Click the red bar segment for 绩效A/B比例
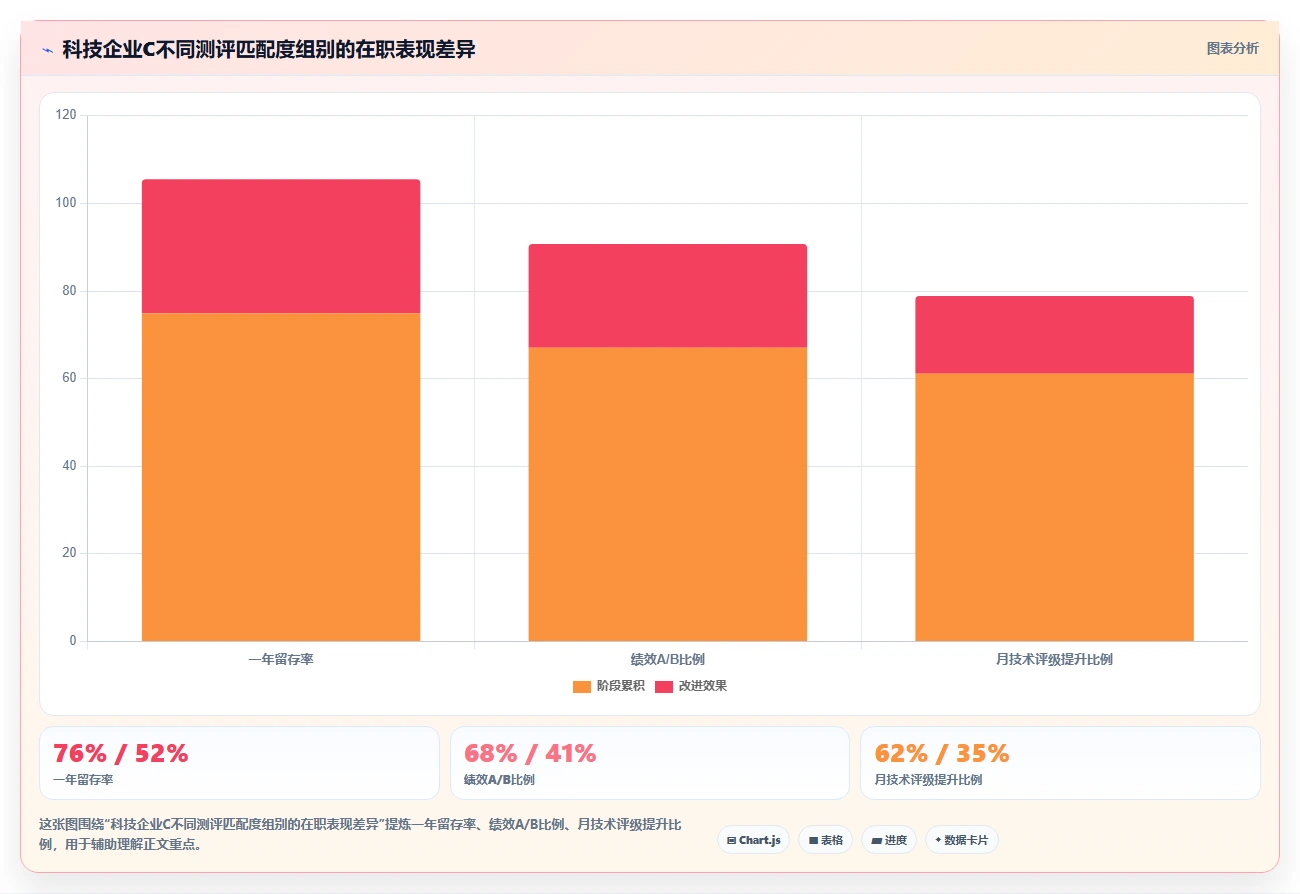The width and height of the screenshot is (1300, 894). coord(667,296)
